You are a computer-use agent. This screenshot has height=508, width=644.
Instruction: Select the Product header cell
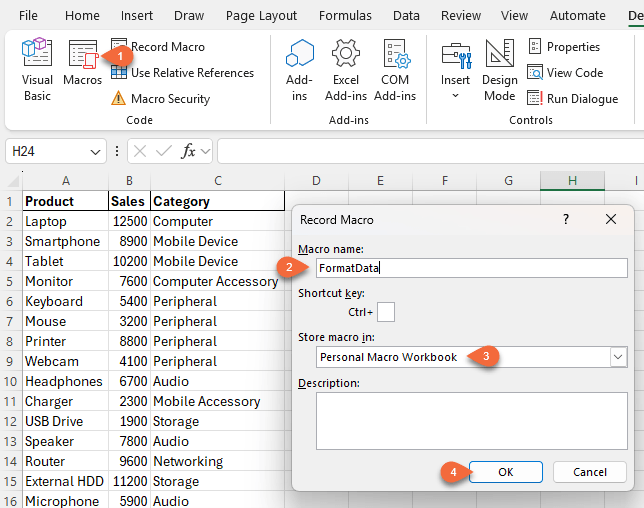[66, 201]
